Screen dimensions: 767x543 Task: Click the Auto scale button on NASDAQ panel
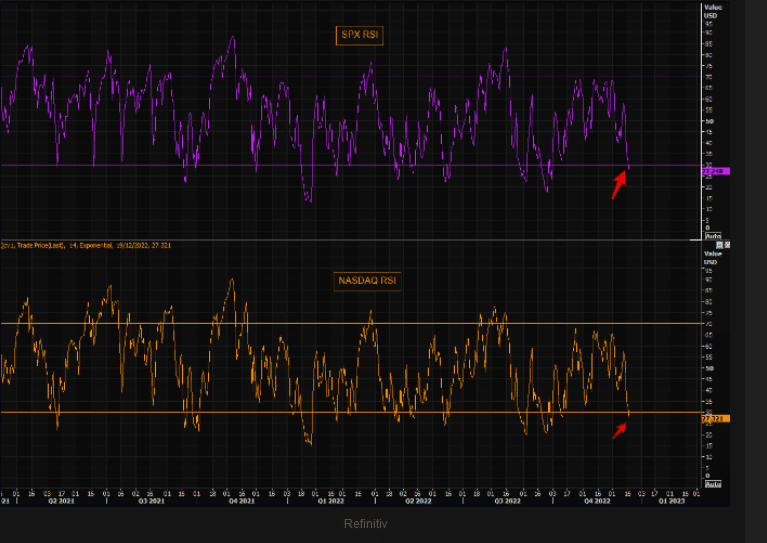click(713, 484)
